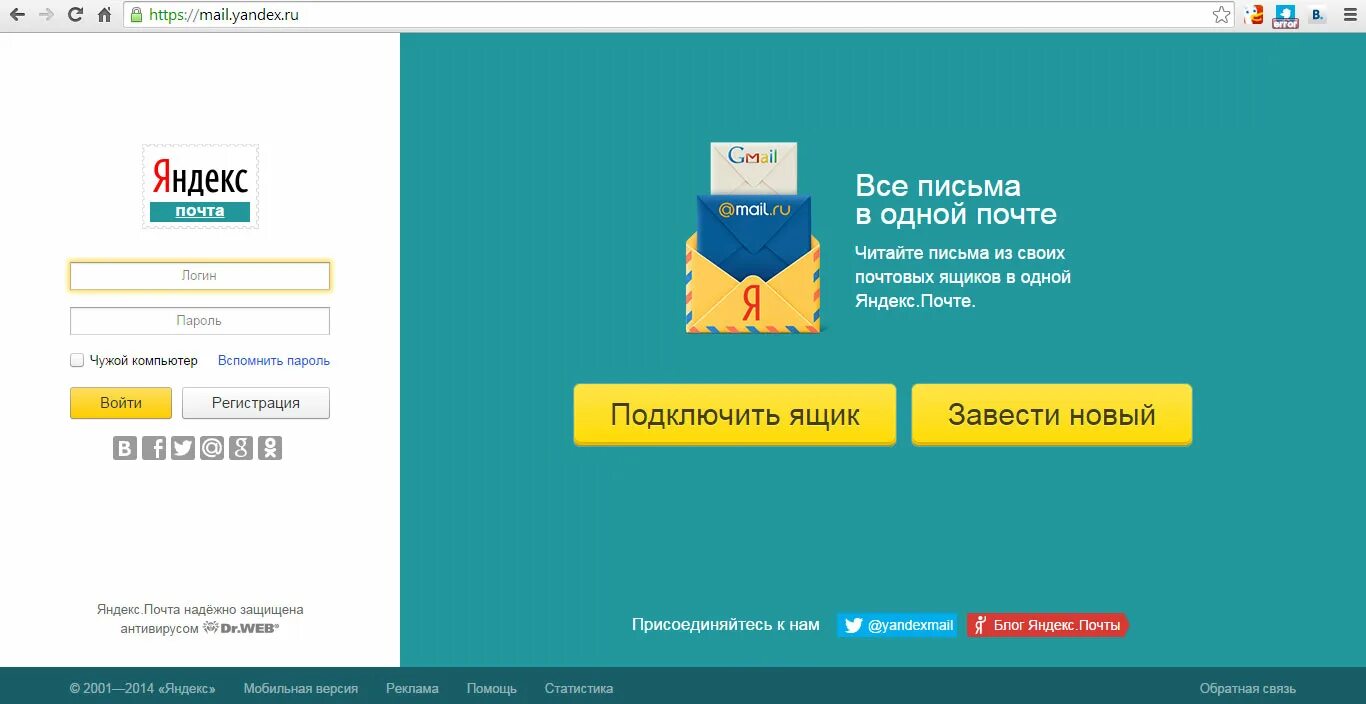Screen dimensions: 1366x704
Task: Sign in with Facebook icon
Action: click(x=154, y=448)
